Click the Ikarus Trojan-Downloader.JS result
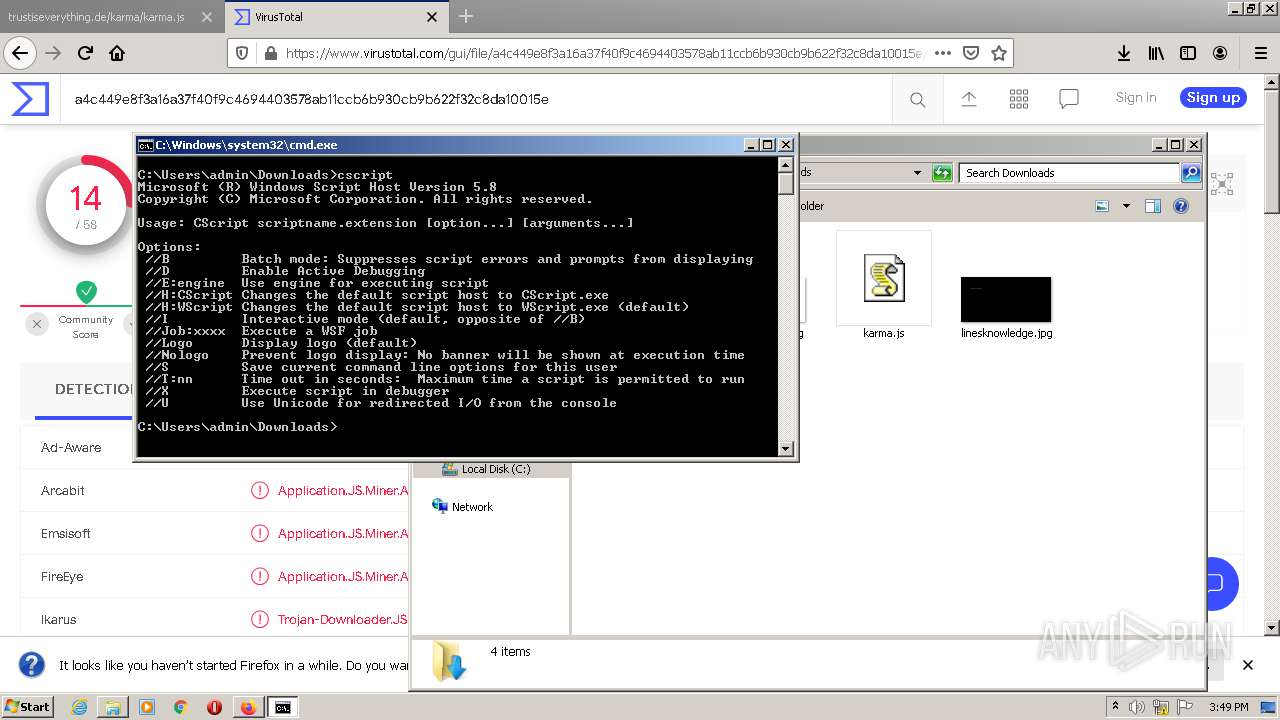1280x720 pixels. tap(343, 620)
